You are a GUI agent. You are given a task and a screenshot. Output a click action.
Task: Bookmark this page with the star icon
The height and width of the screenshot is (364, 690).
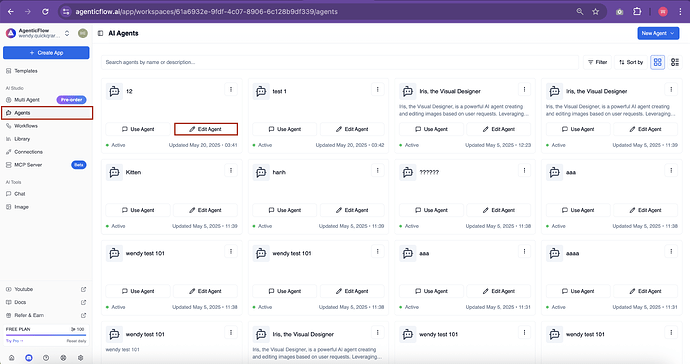[595, 12]
